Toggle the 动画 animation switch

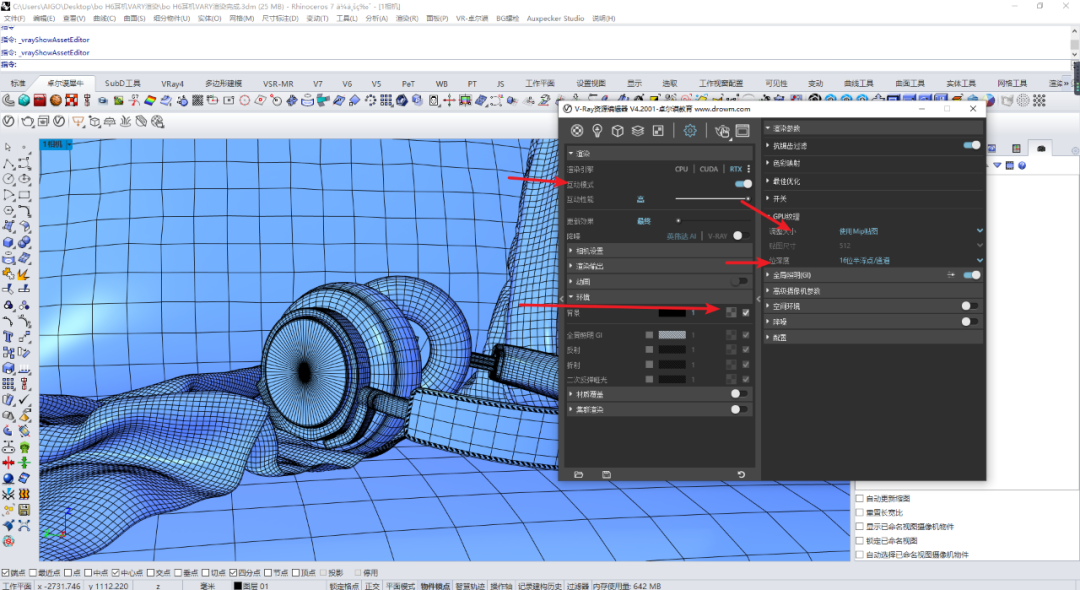click(740, 281)
